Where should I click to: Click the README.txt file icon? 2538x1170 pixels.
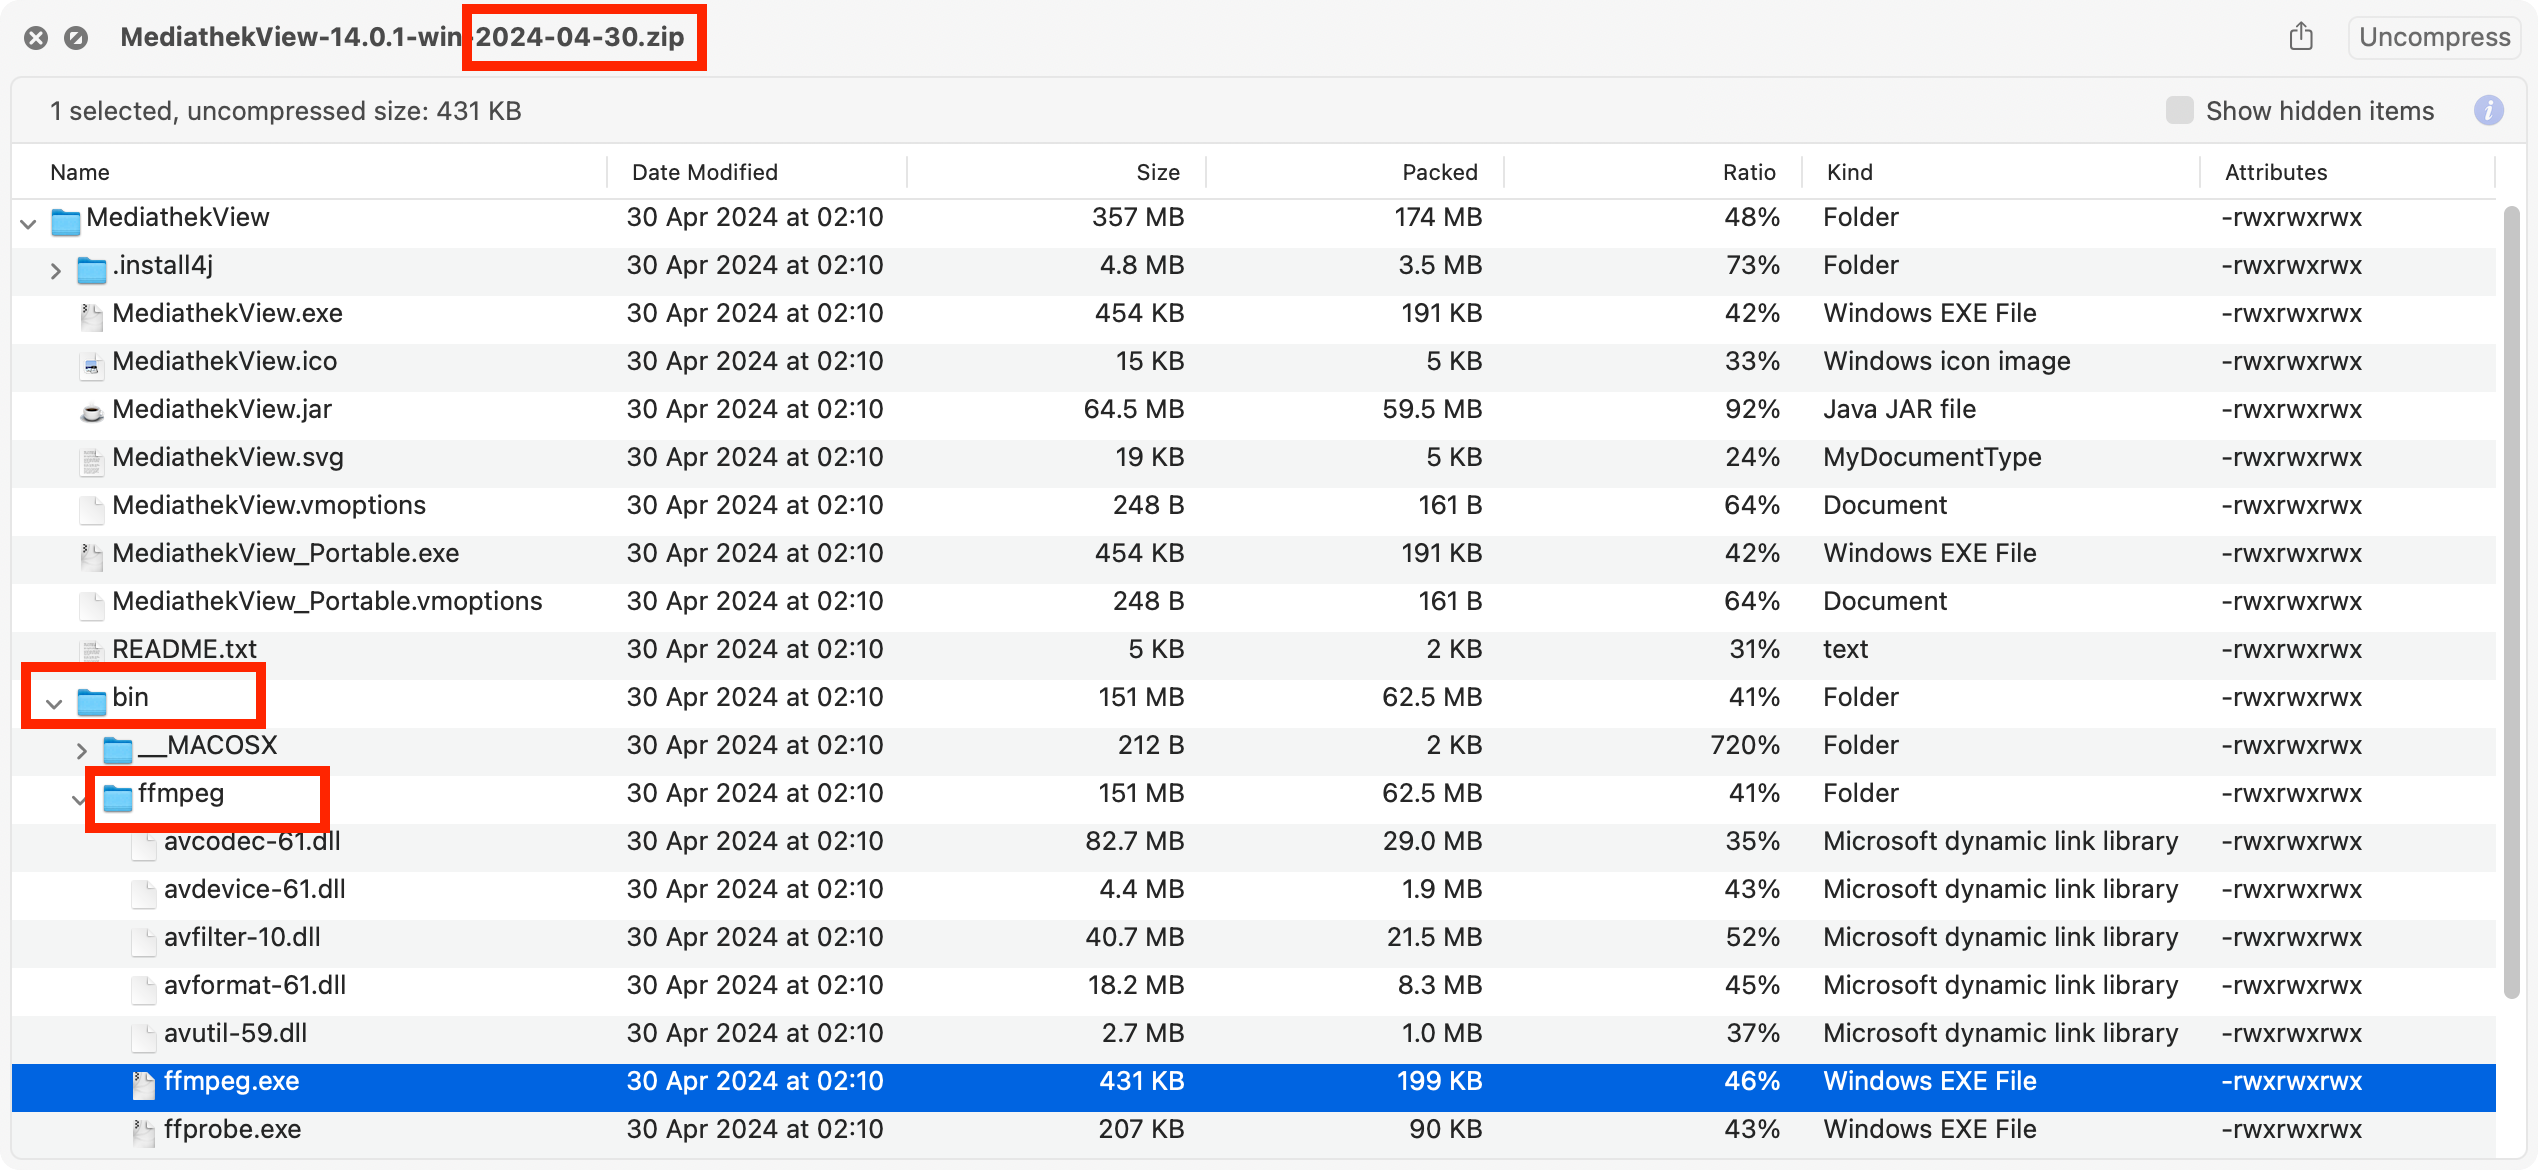tap(91, 651)
